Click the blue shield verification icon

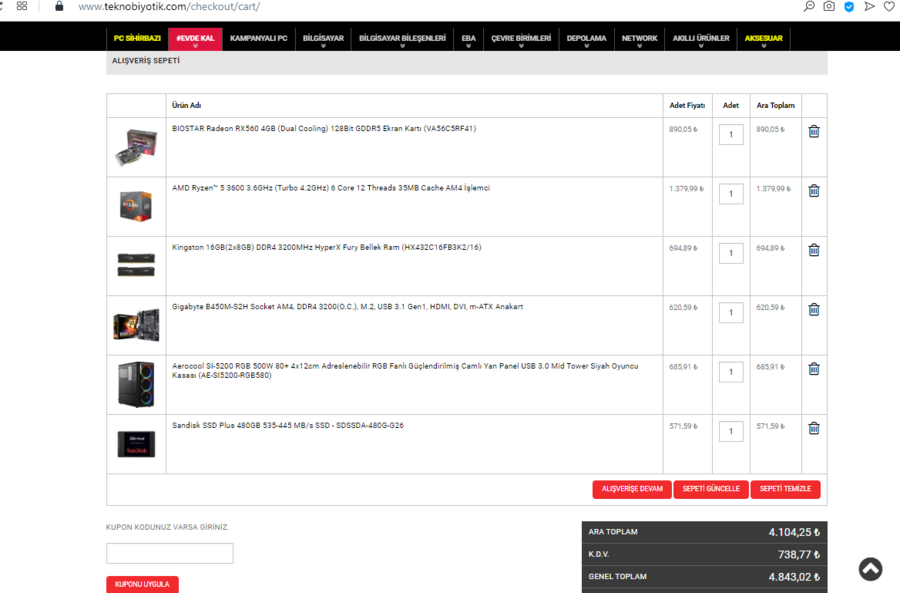click(849, 7)
